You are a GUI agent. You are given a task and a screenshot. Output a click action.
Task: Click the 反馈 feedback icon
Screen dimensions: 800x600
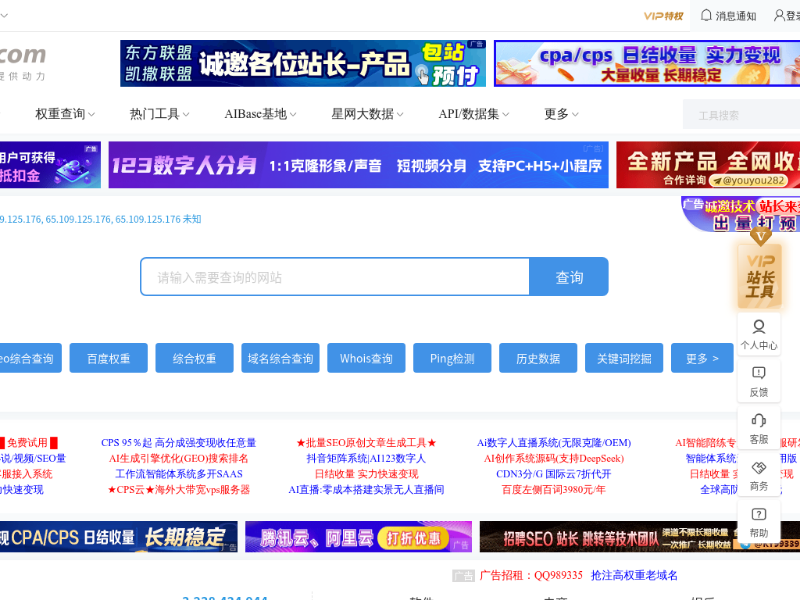pyautogui.click(x=758, y=381)
